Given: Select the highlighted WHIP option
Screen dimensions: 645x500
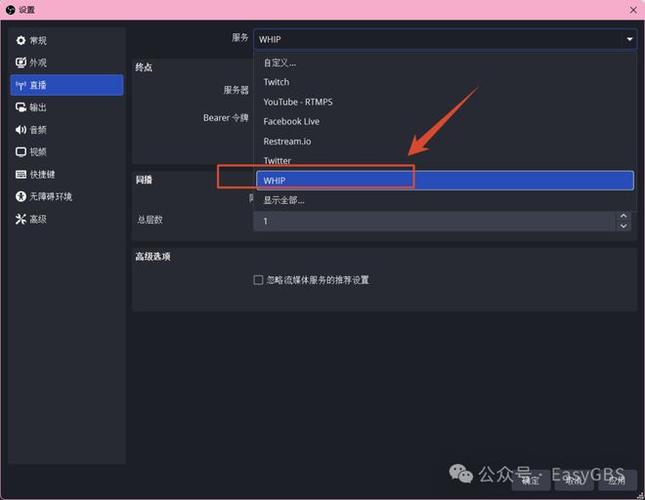Looking at the screenshot, I should [445, 181].
